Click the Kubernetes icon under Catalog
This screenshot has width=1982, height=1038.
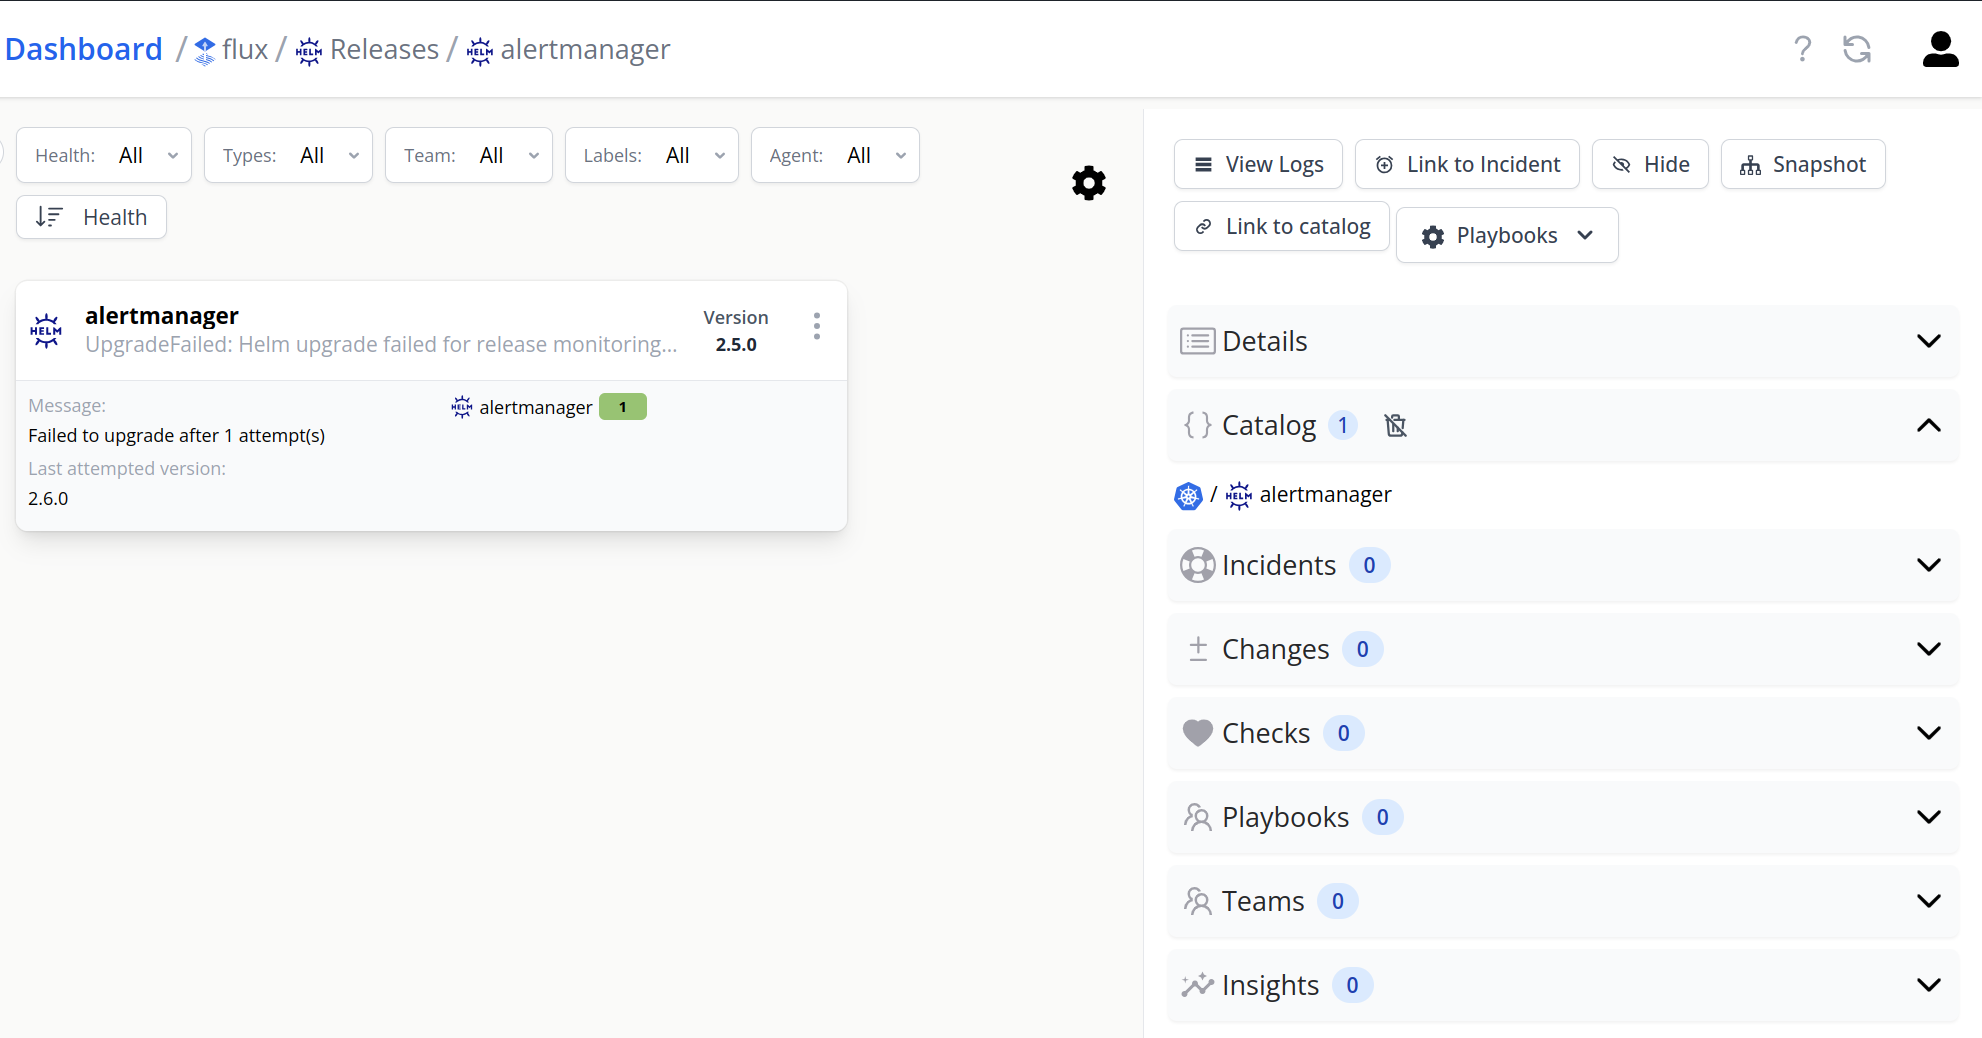pyautogui.click(x=1188, y=496)
